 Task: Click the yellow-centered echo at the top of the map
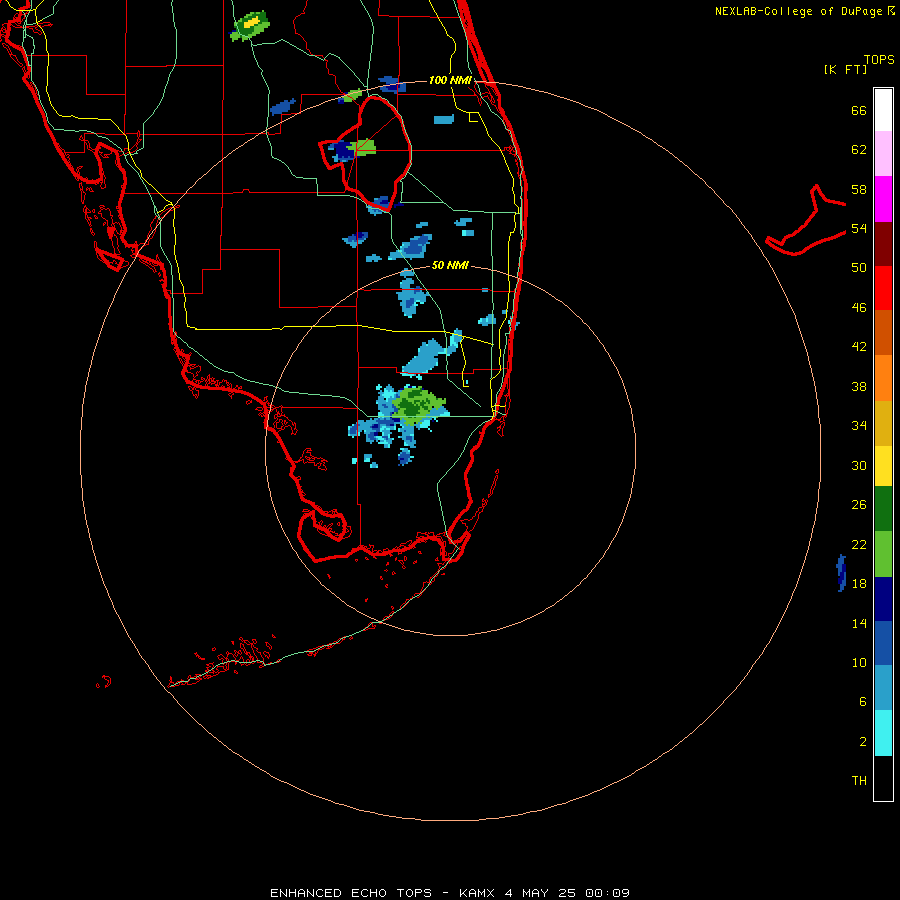click(x=250, y=26)
